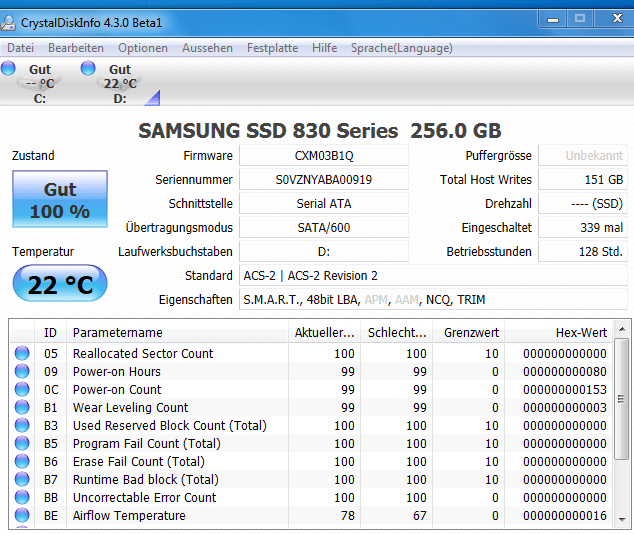Image resolution: width=634 pixels, height=534 pixels.
Task: Click the Laufwerksbuchstaben D: field
Action: (324, 252)
